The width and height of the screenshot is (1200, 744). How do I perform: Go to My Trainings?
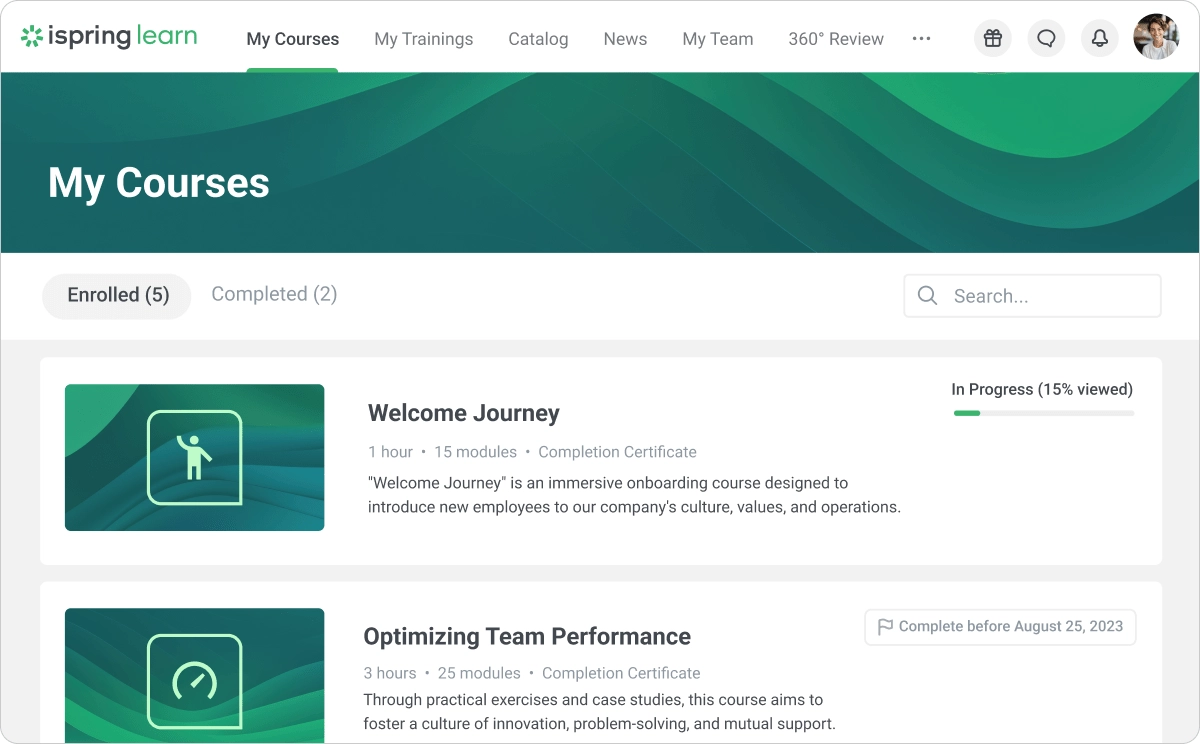coord(424,39)
